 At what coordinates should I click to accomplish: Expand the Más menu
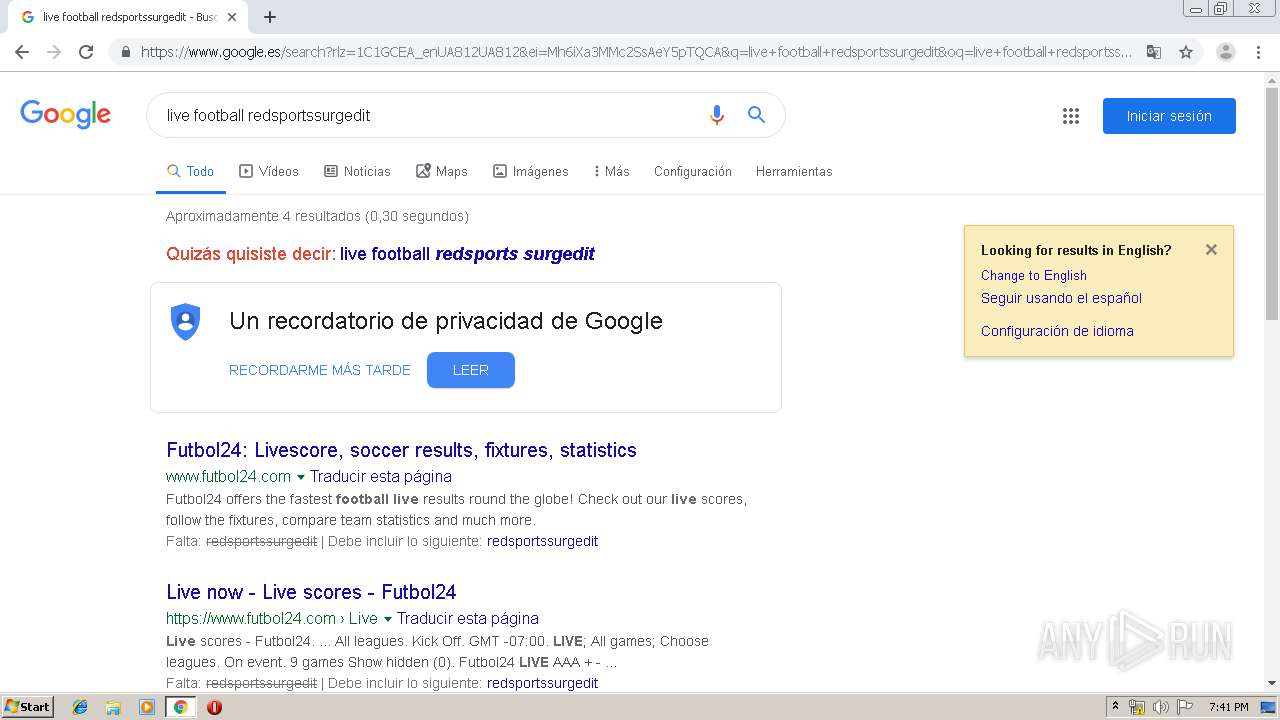pyautogui.click(x=611, y=171)
